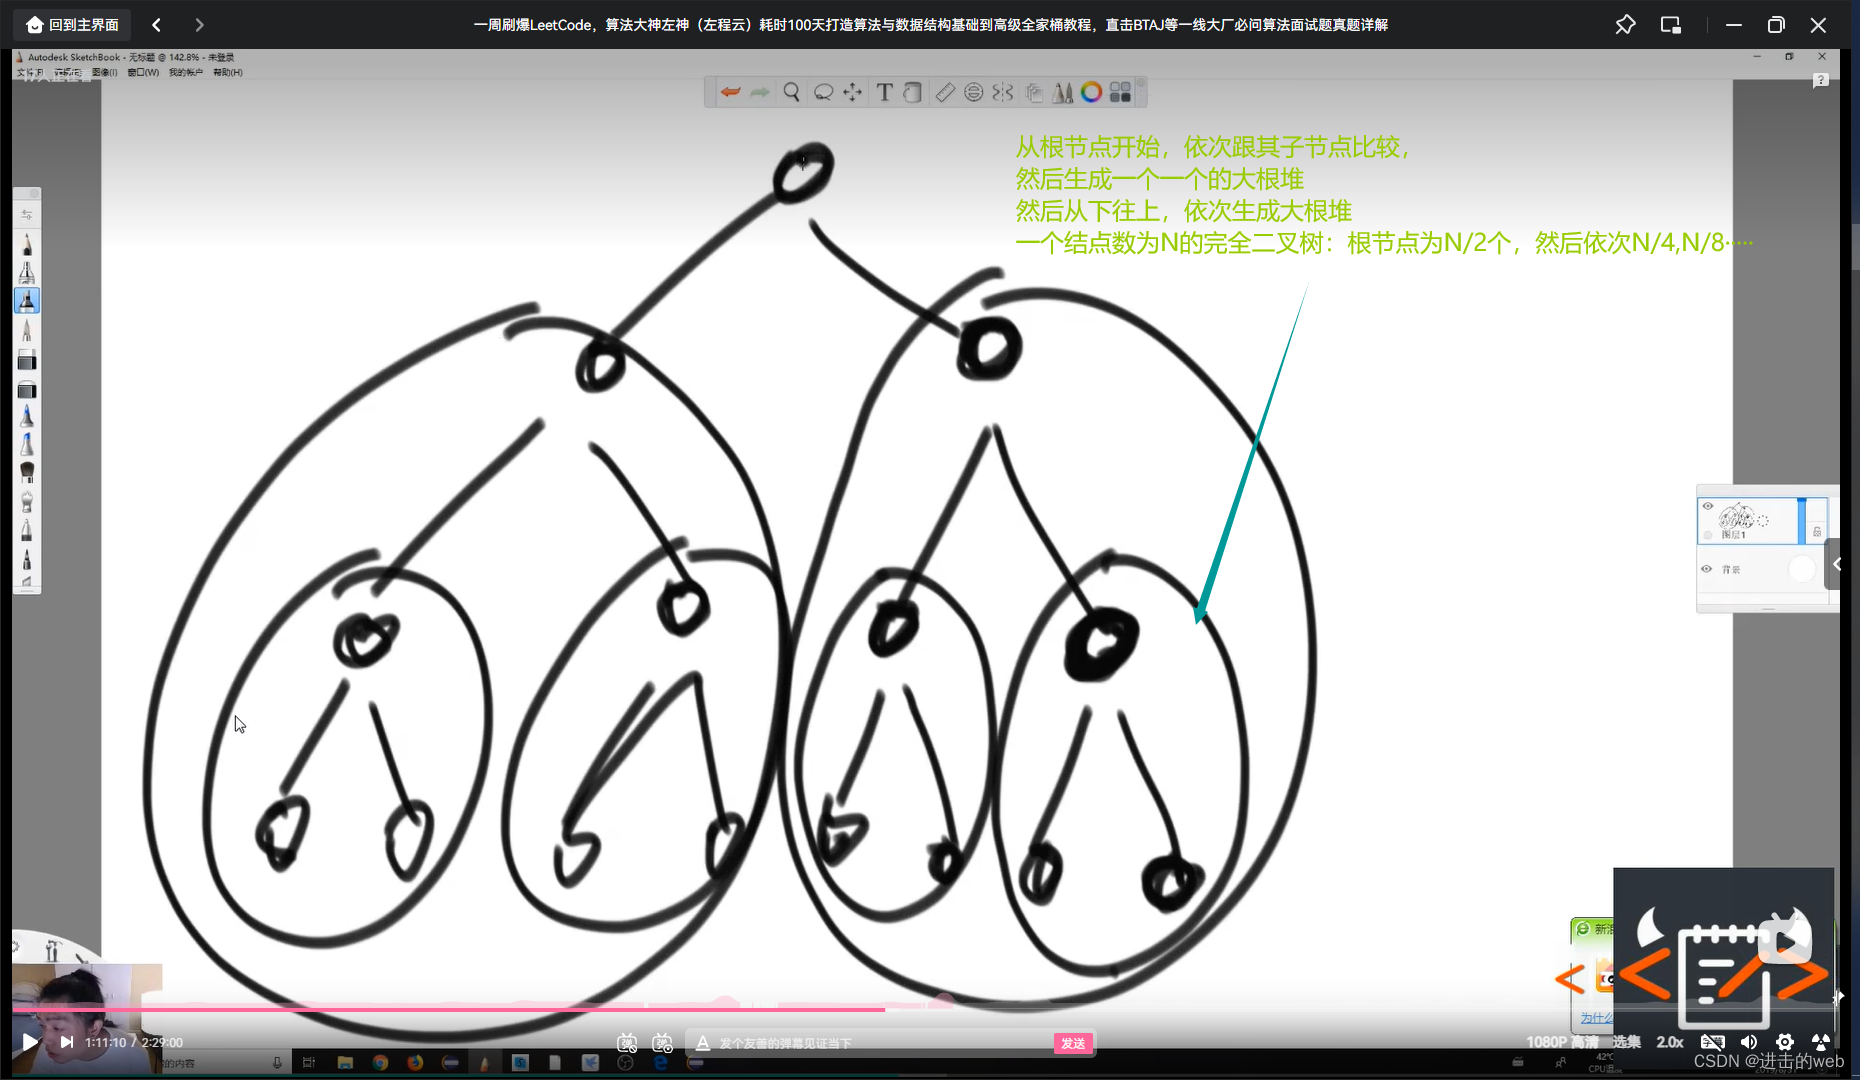Select the Move/Transform arrows tool
The height and width of the screenshot is (1080, 1860).
(852, 92)
